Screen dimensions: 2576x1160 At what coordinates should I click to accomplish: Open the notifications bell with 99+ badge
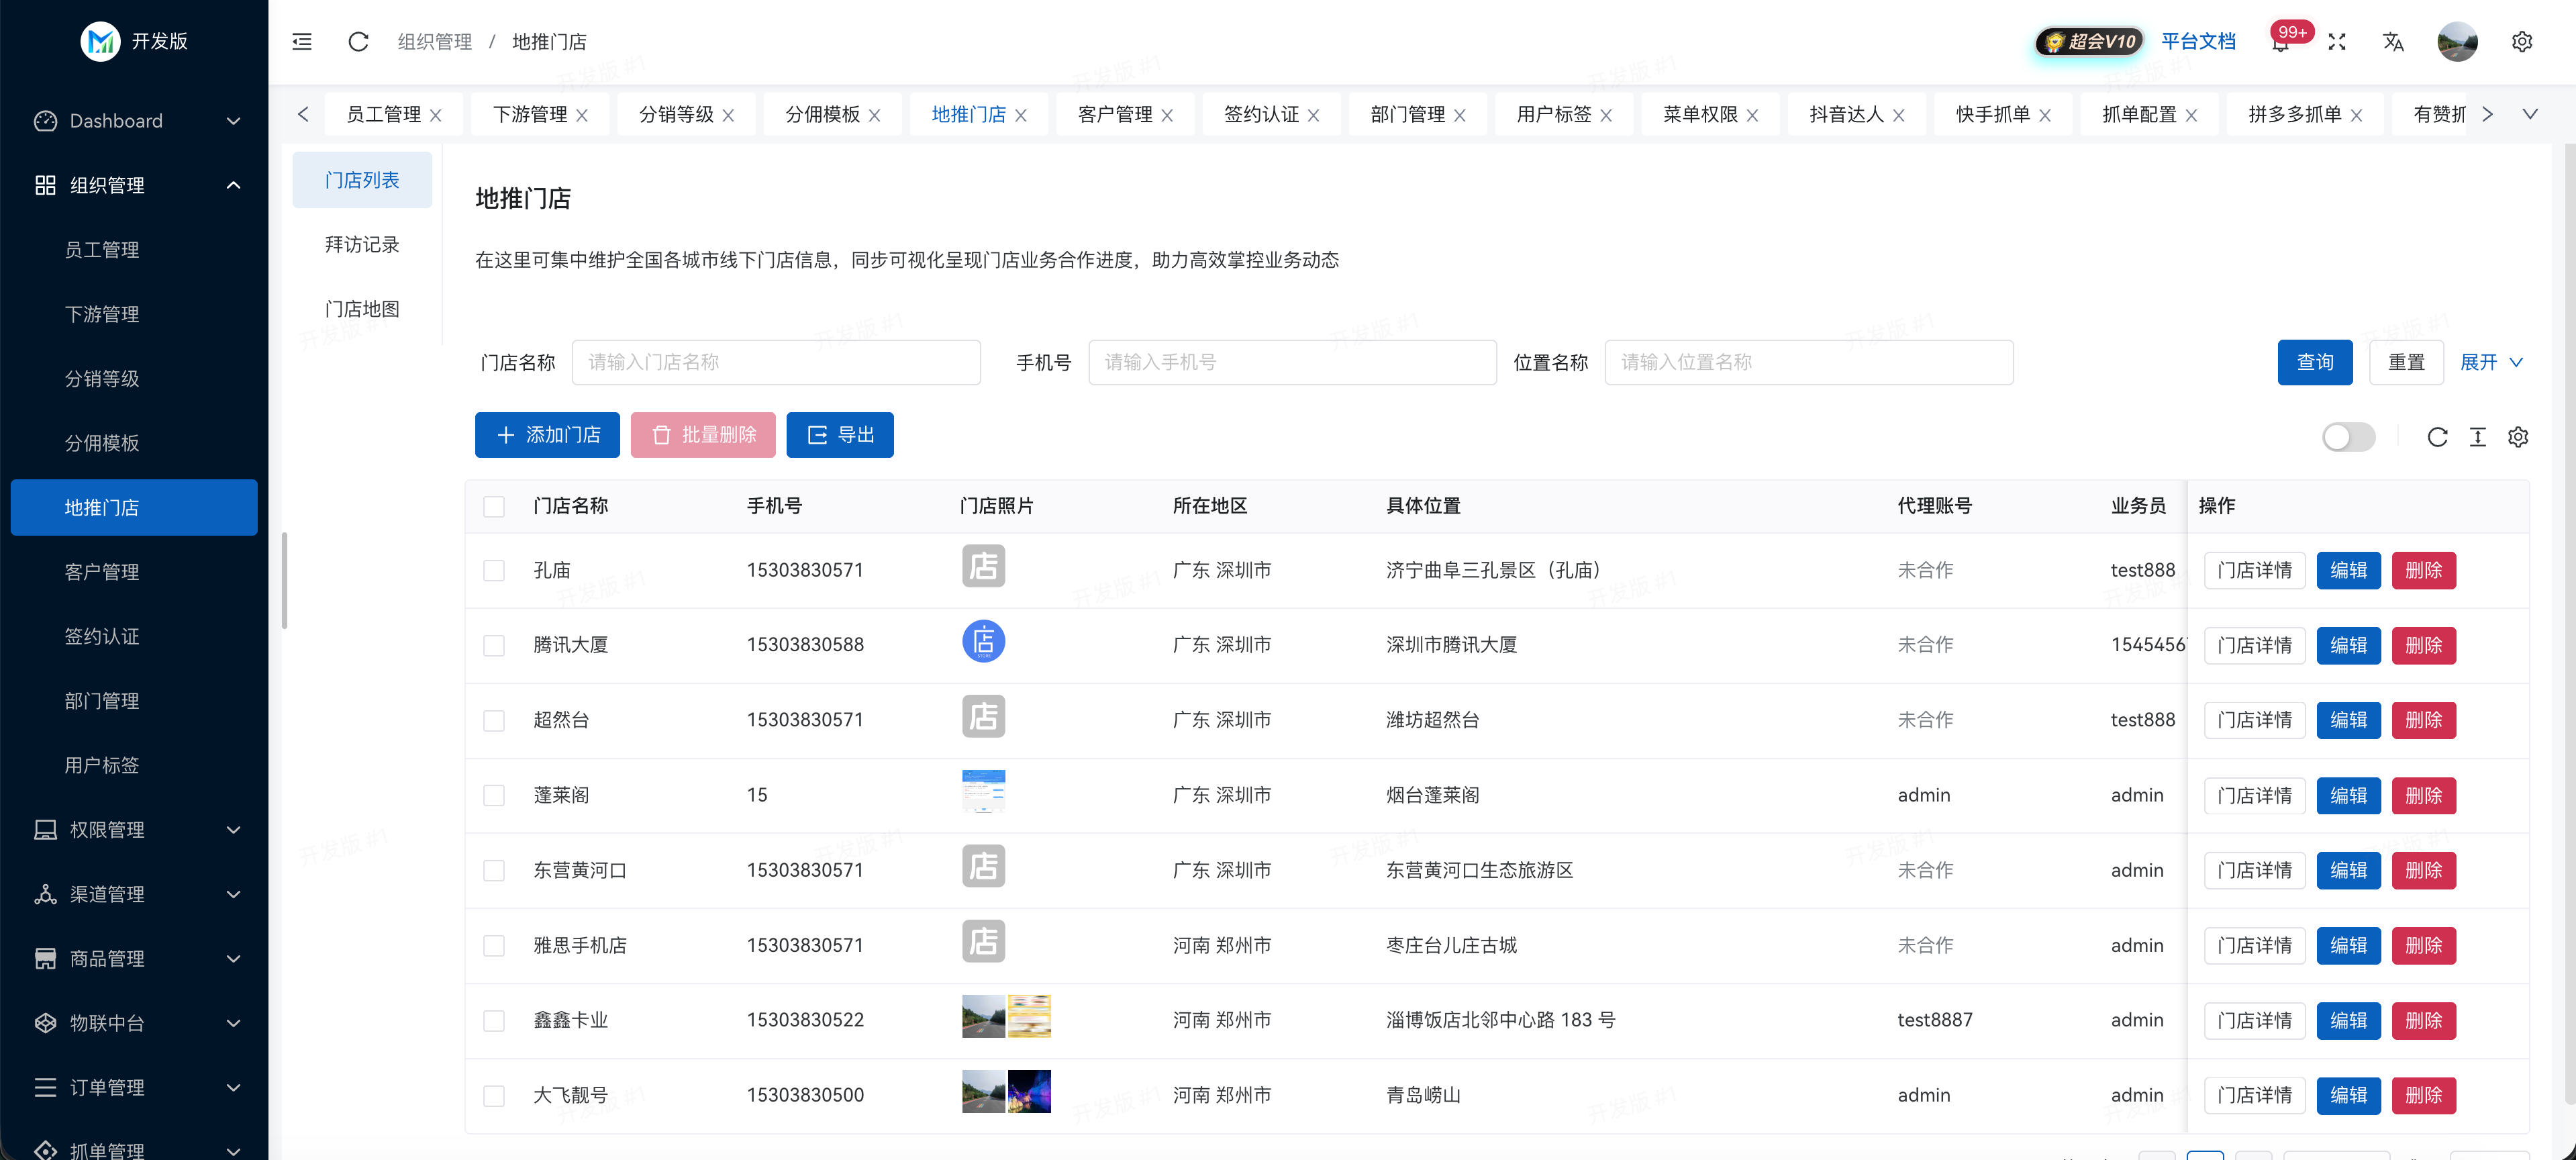click(2280, 42)
